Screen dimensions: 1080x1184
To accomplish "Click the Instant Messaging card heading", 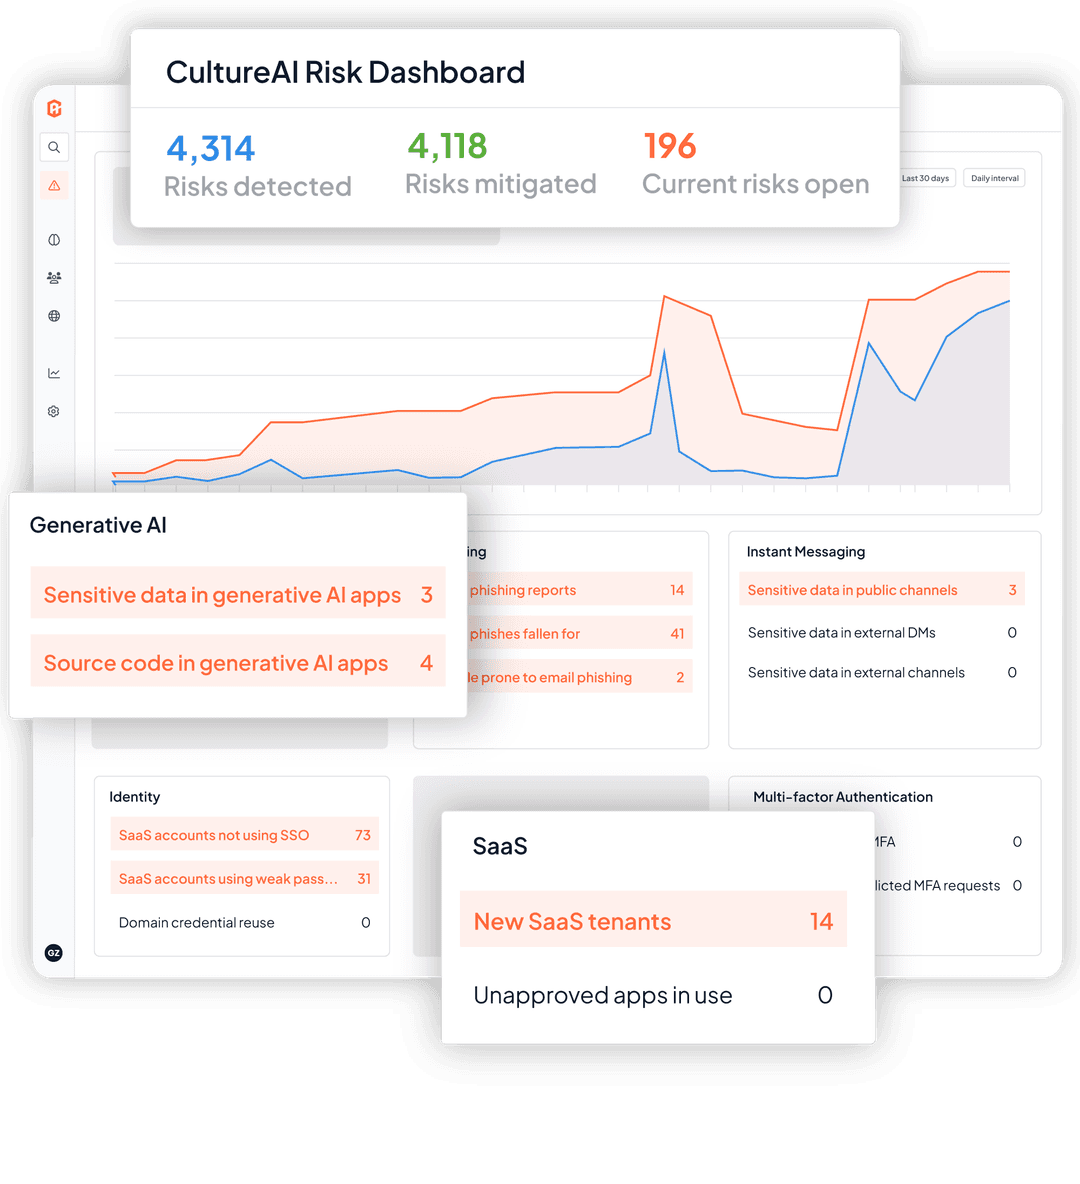I will point(806,552).
